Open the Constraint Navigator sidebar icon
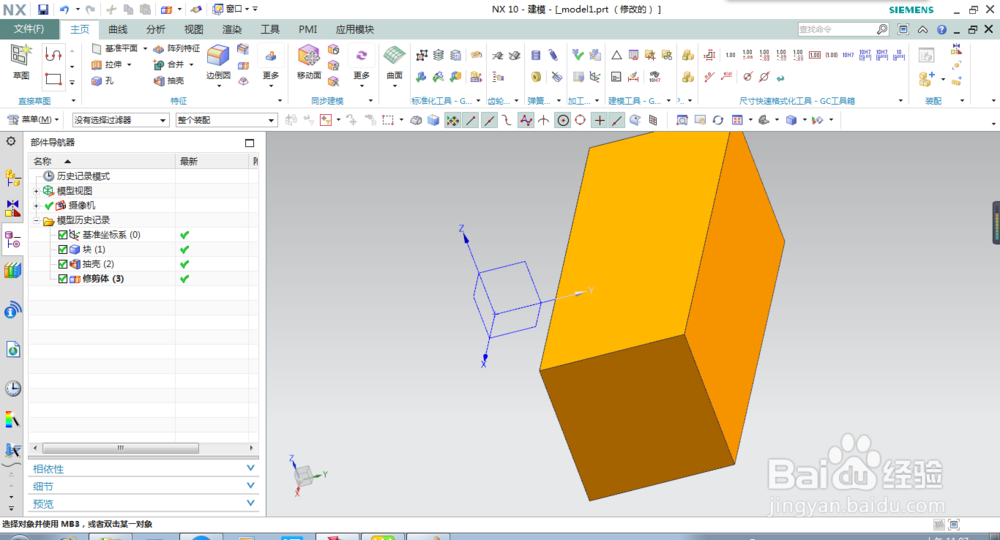The width and height of the screenshot is (1000, 540). pos(13,208)
